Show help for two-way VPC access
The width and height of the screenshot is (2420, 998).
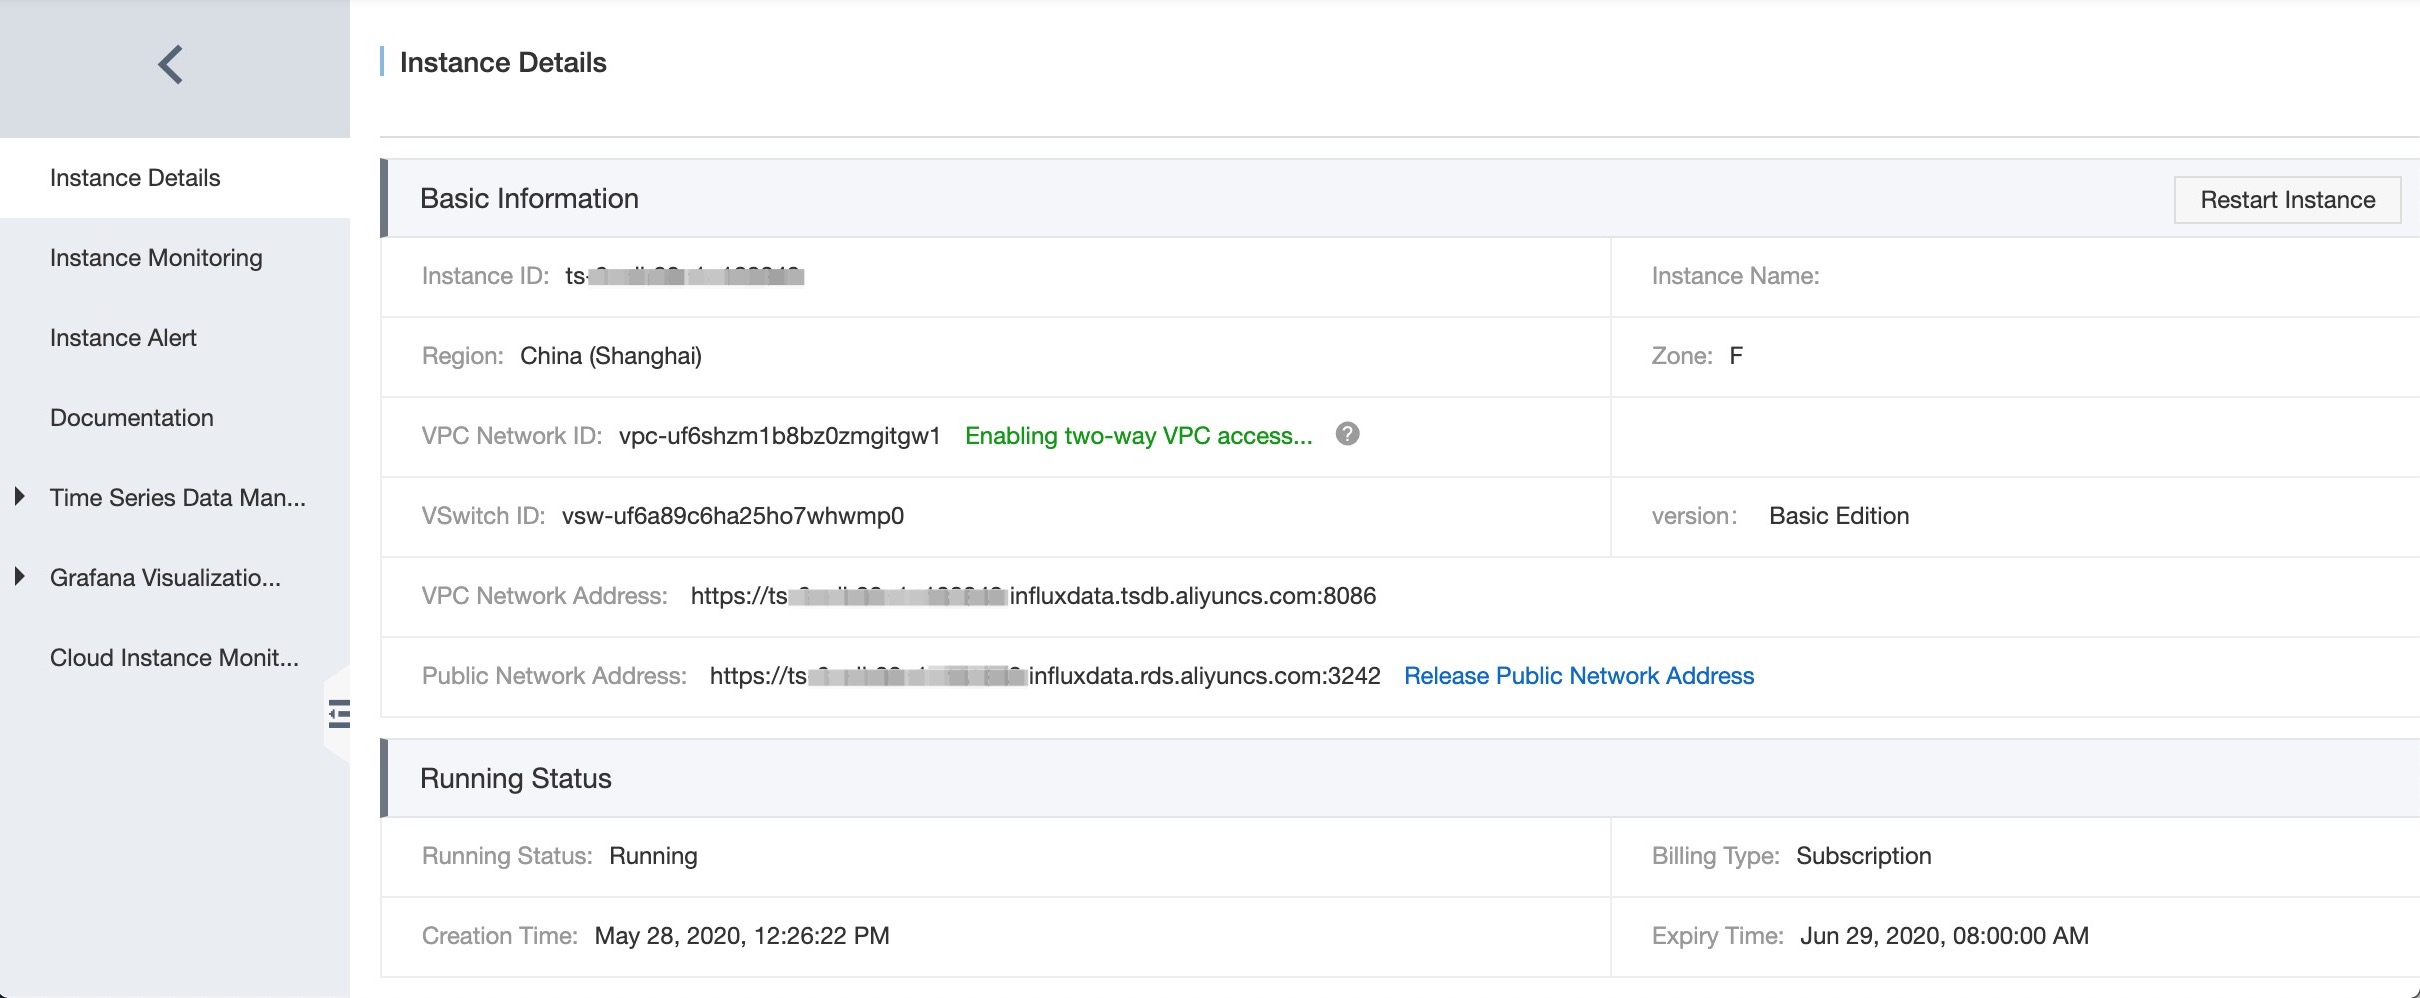point(1347,434)
